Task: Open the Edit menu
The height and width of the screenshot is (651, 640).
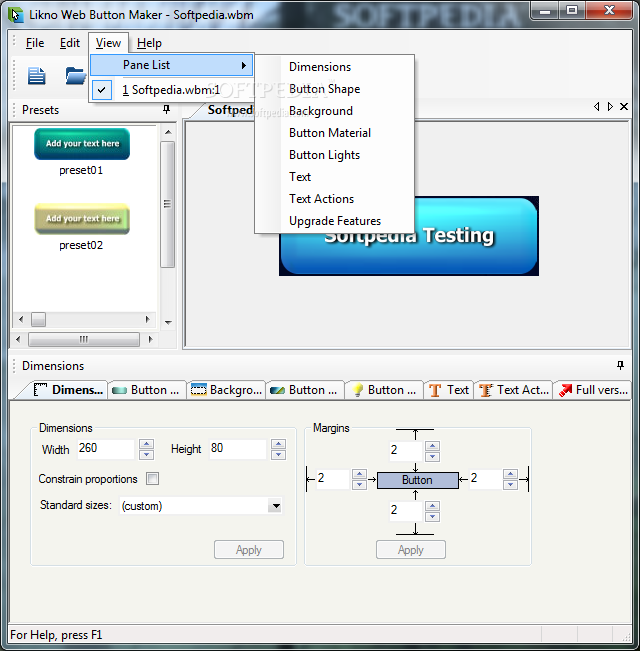Action: pos(69,43)
